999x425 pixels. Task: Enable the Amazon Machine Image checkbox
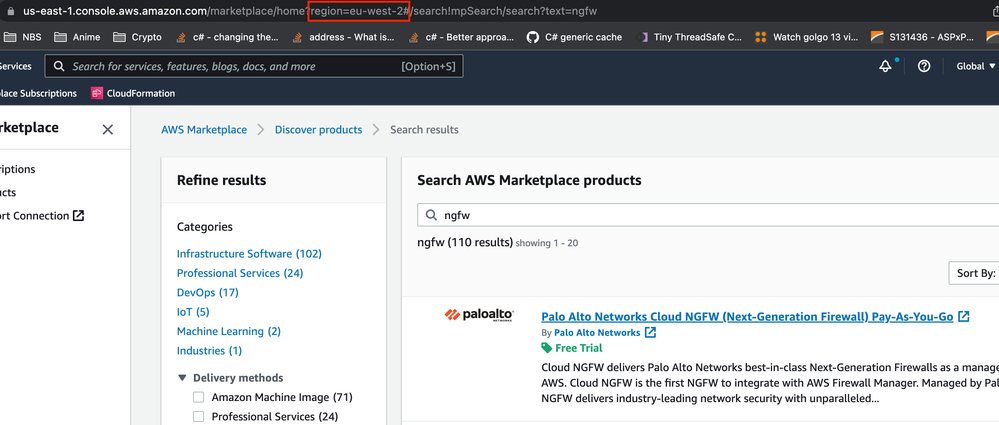coord(198,397)
